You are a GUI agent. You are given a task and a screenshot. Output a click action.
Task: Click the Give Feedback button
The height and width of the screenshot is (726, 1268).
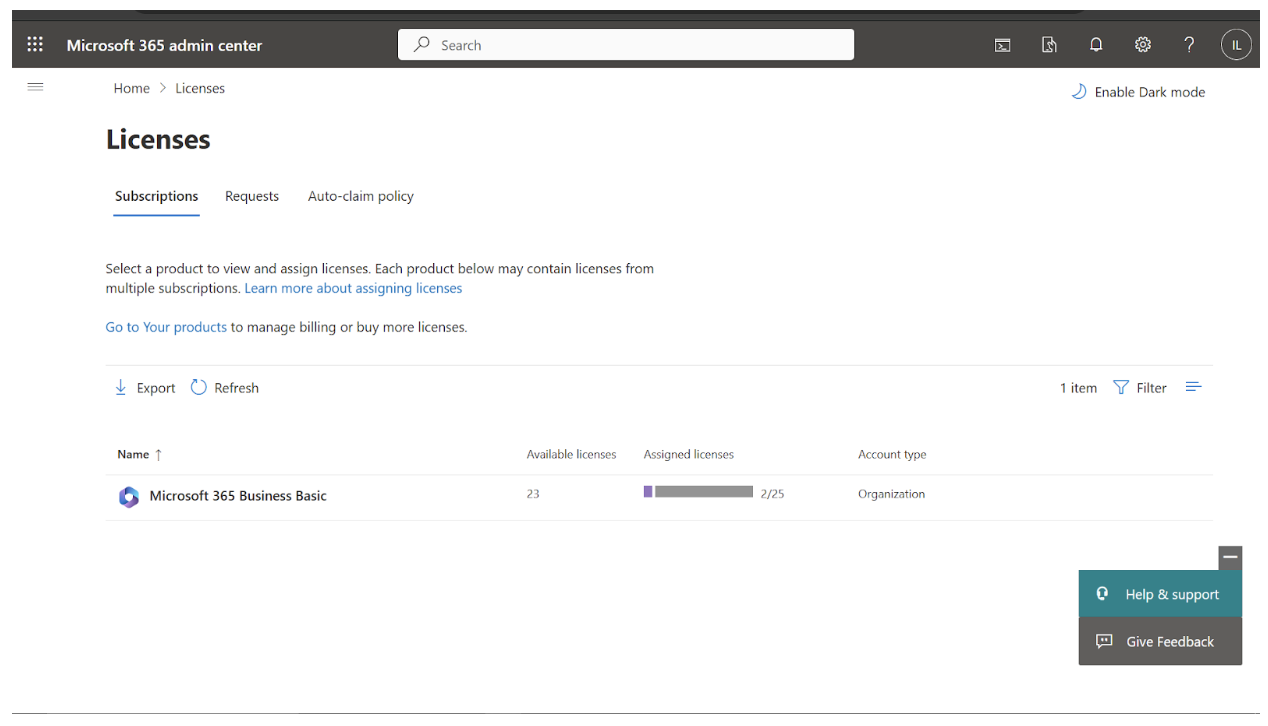click(x=1160, y=642)
